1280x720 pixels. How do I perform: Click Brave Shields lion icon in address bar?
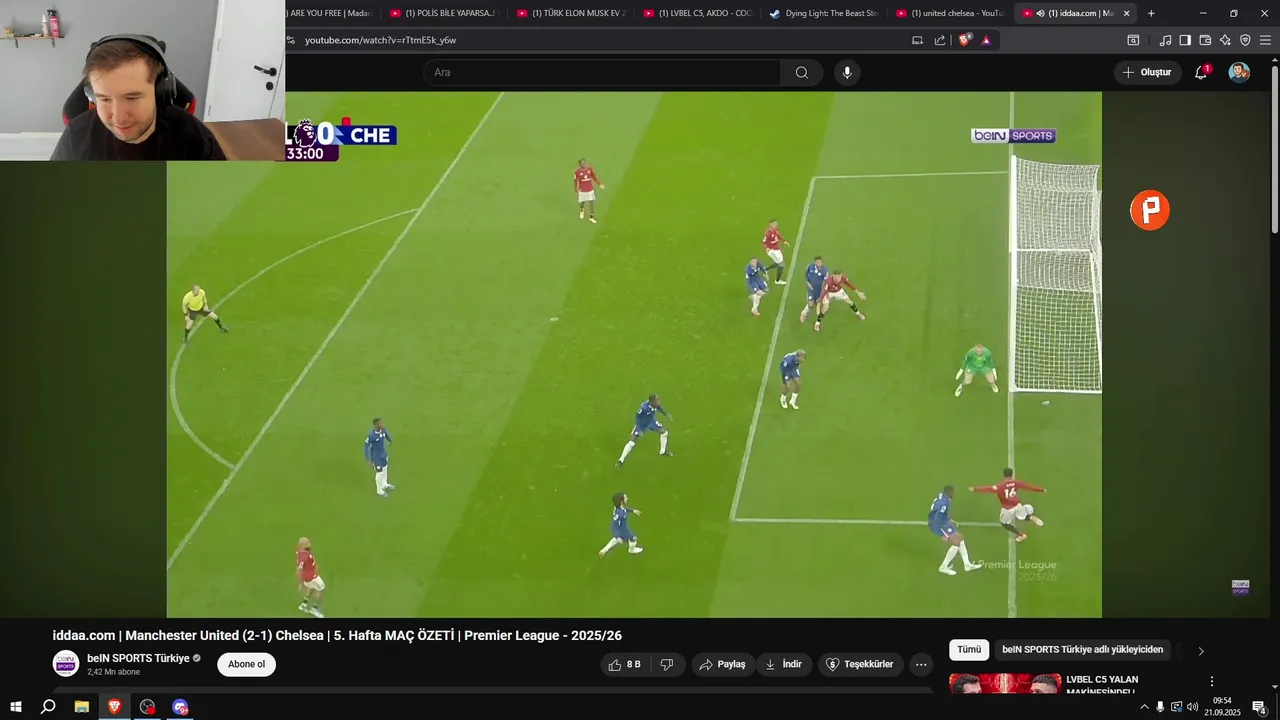point(964,40)
